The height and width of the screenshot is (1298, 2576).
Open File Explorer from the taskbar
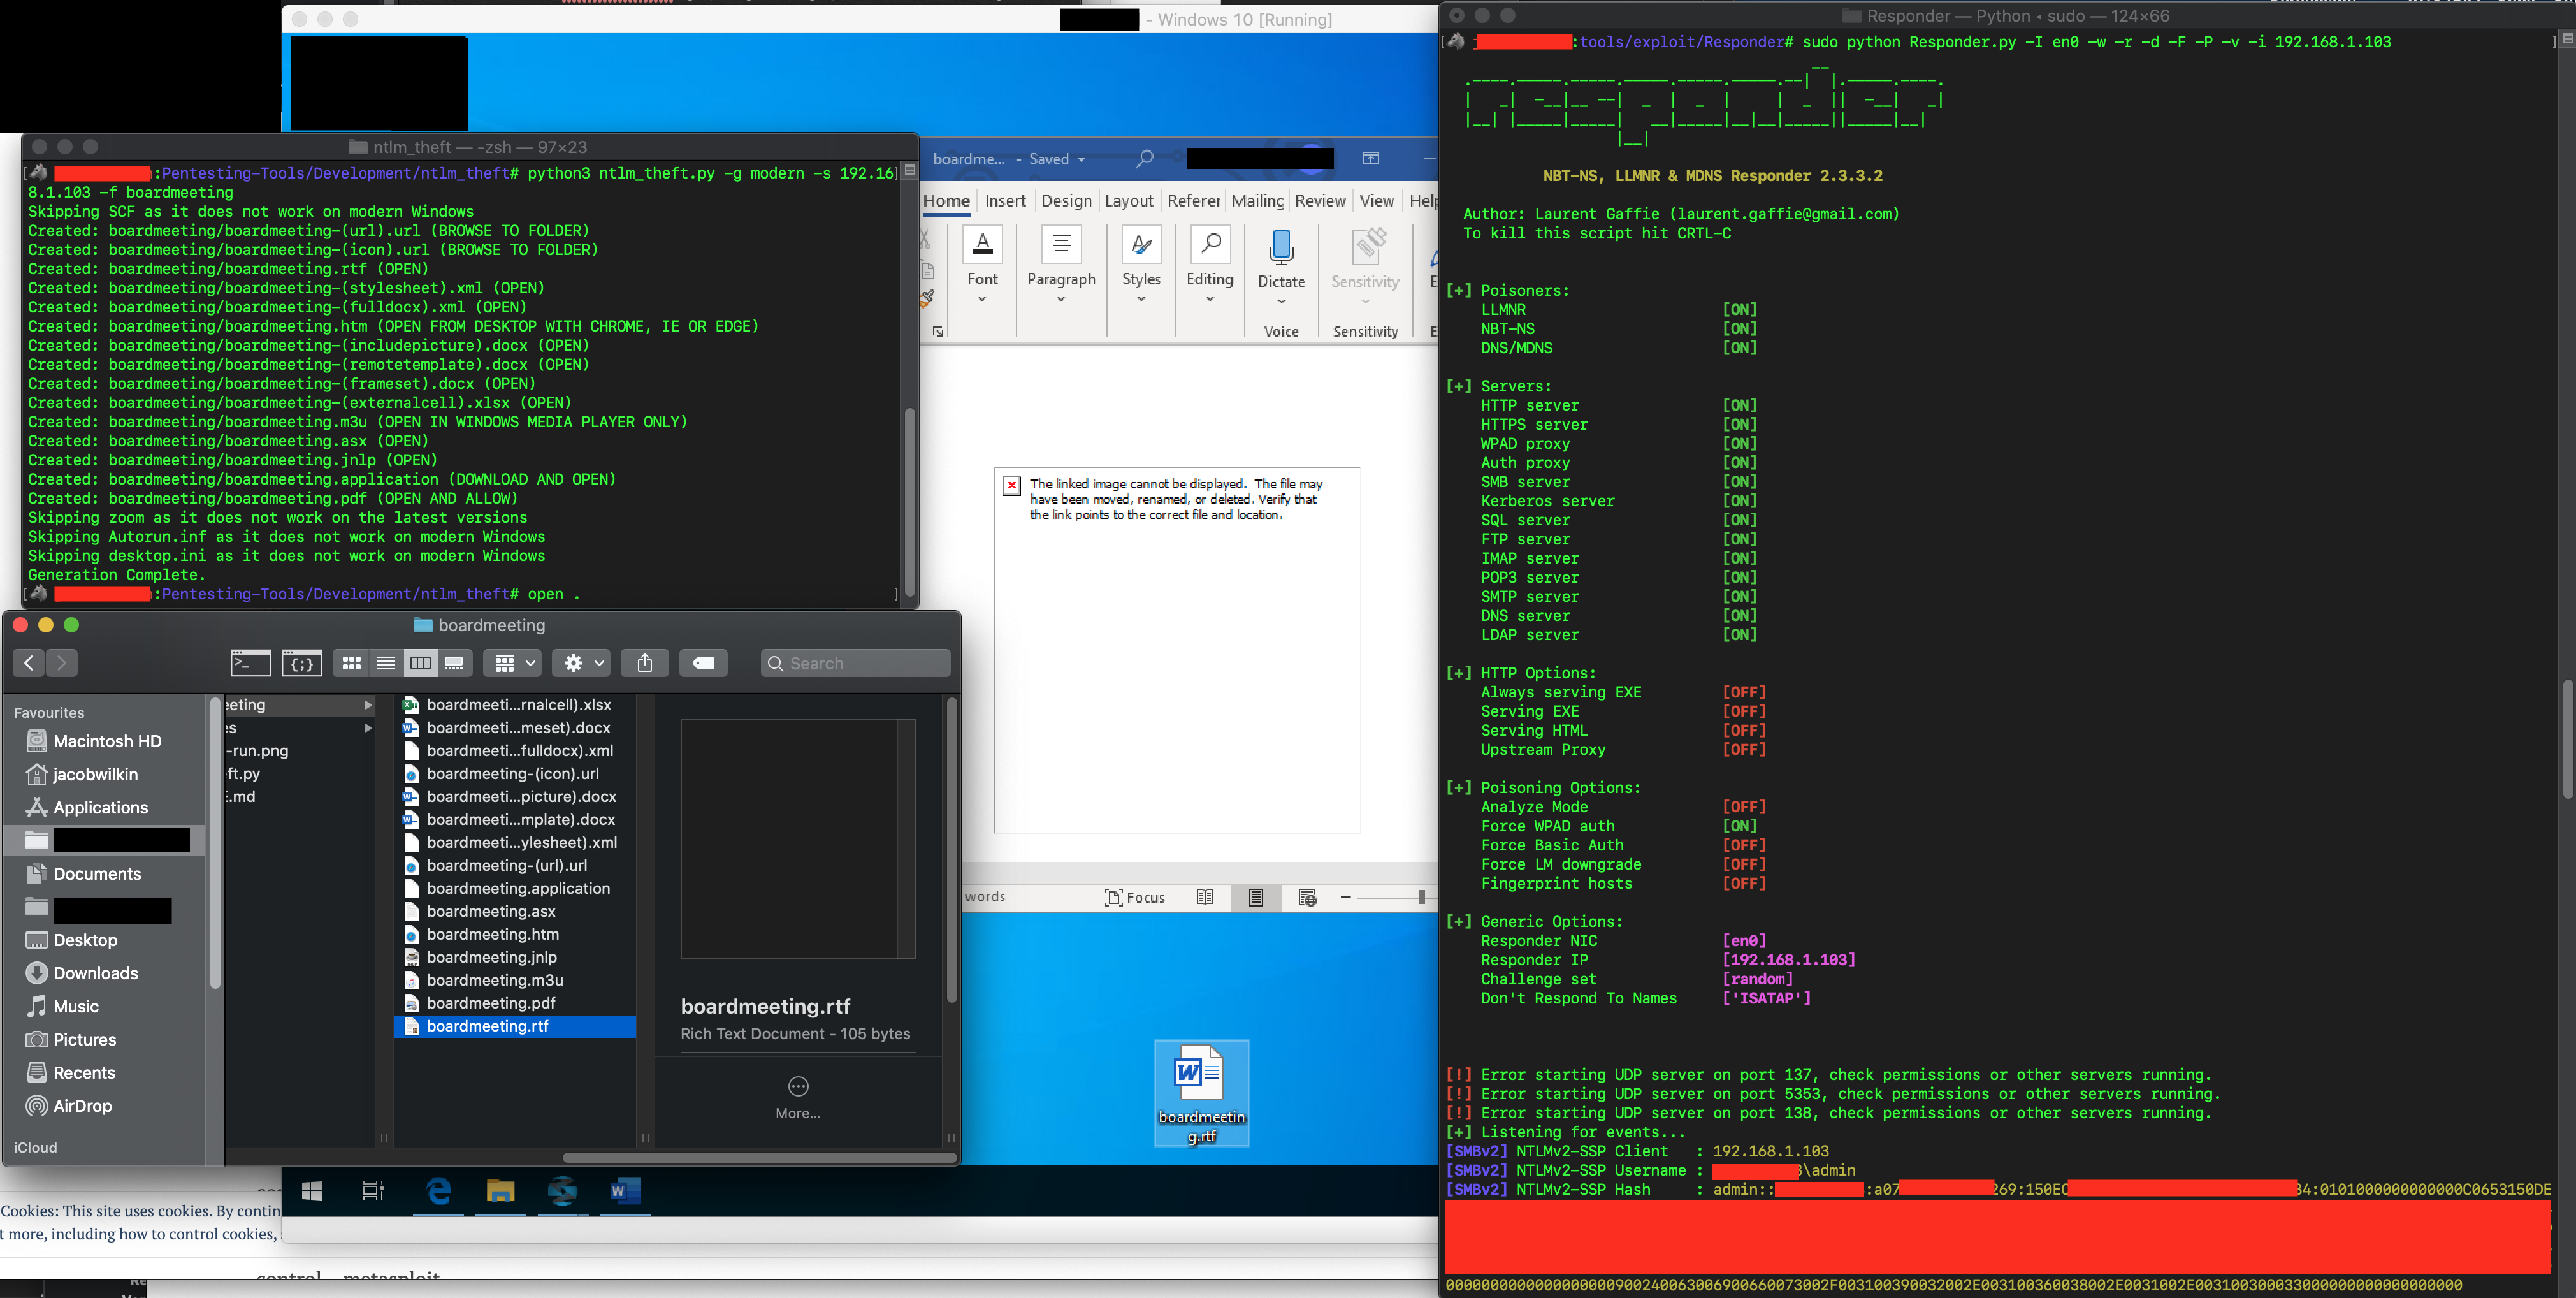[x=500, y=1190]
